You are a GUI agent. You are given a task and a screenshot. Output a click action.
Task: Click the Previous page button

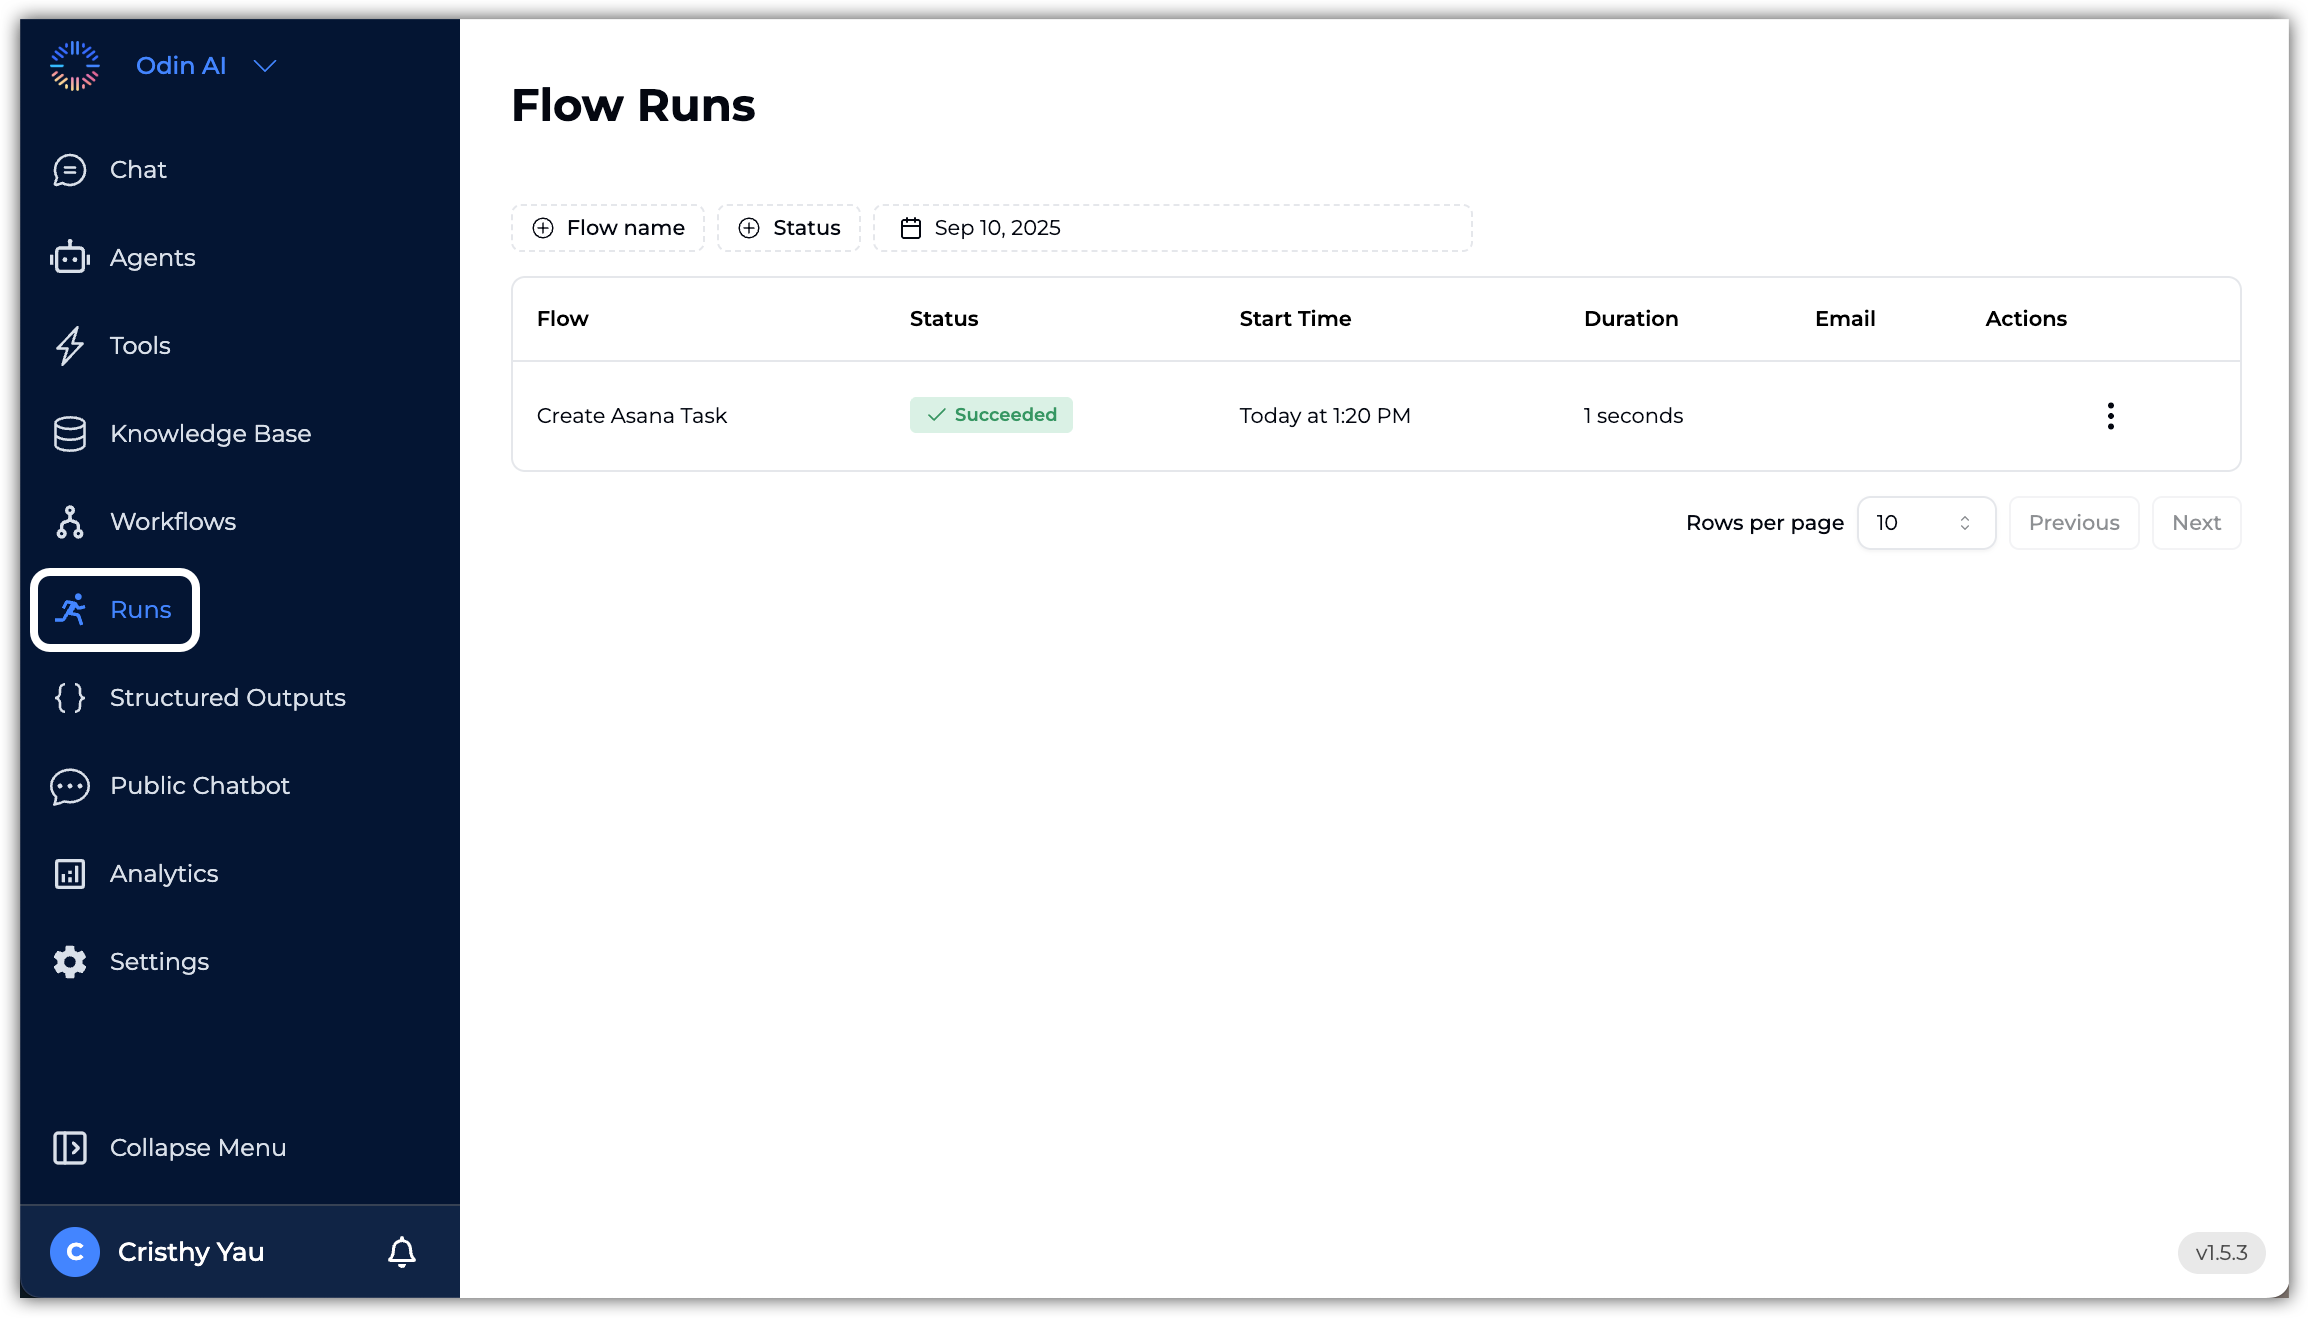point(2073,523)
